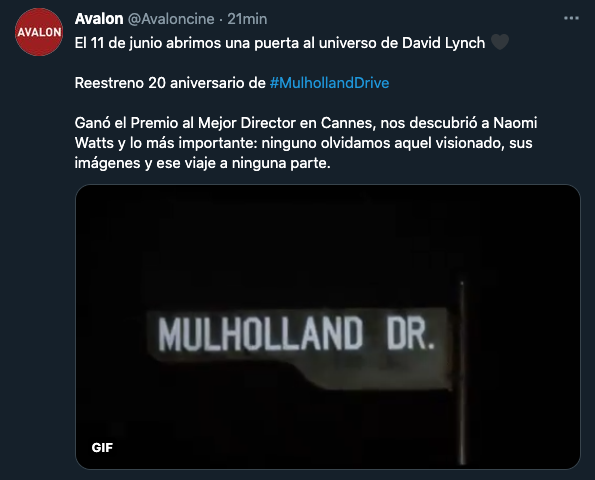Play the Mulholland Dr. GIF
The image size is (595, 480).
tap(328, 327)
